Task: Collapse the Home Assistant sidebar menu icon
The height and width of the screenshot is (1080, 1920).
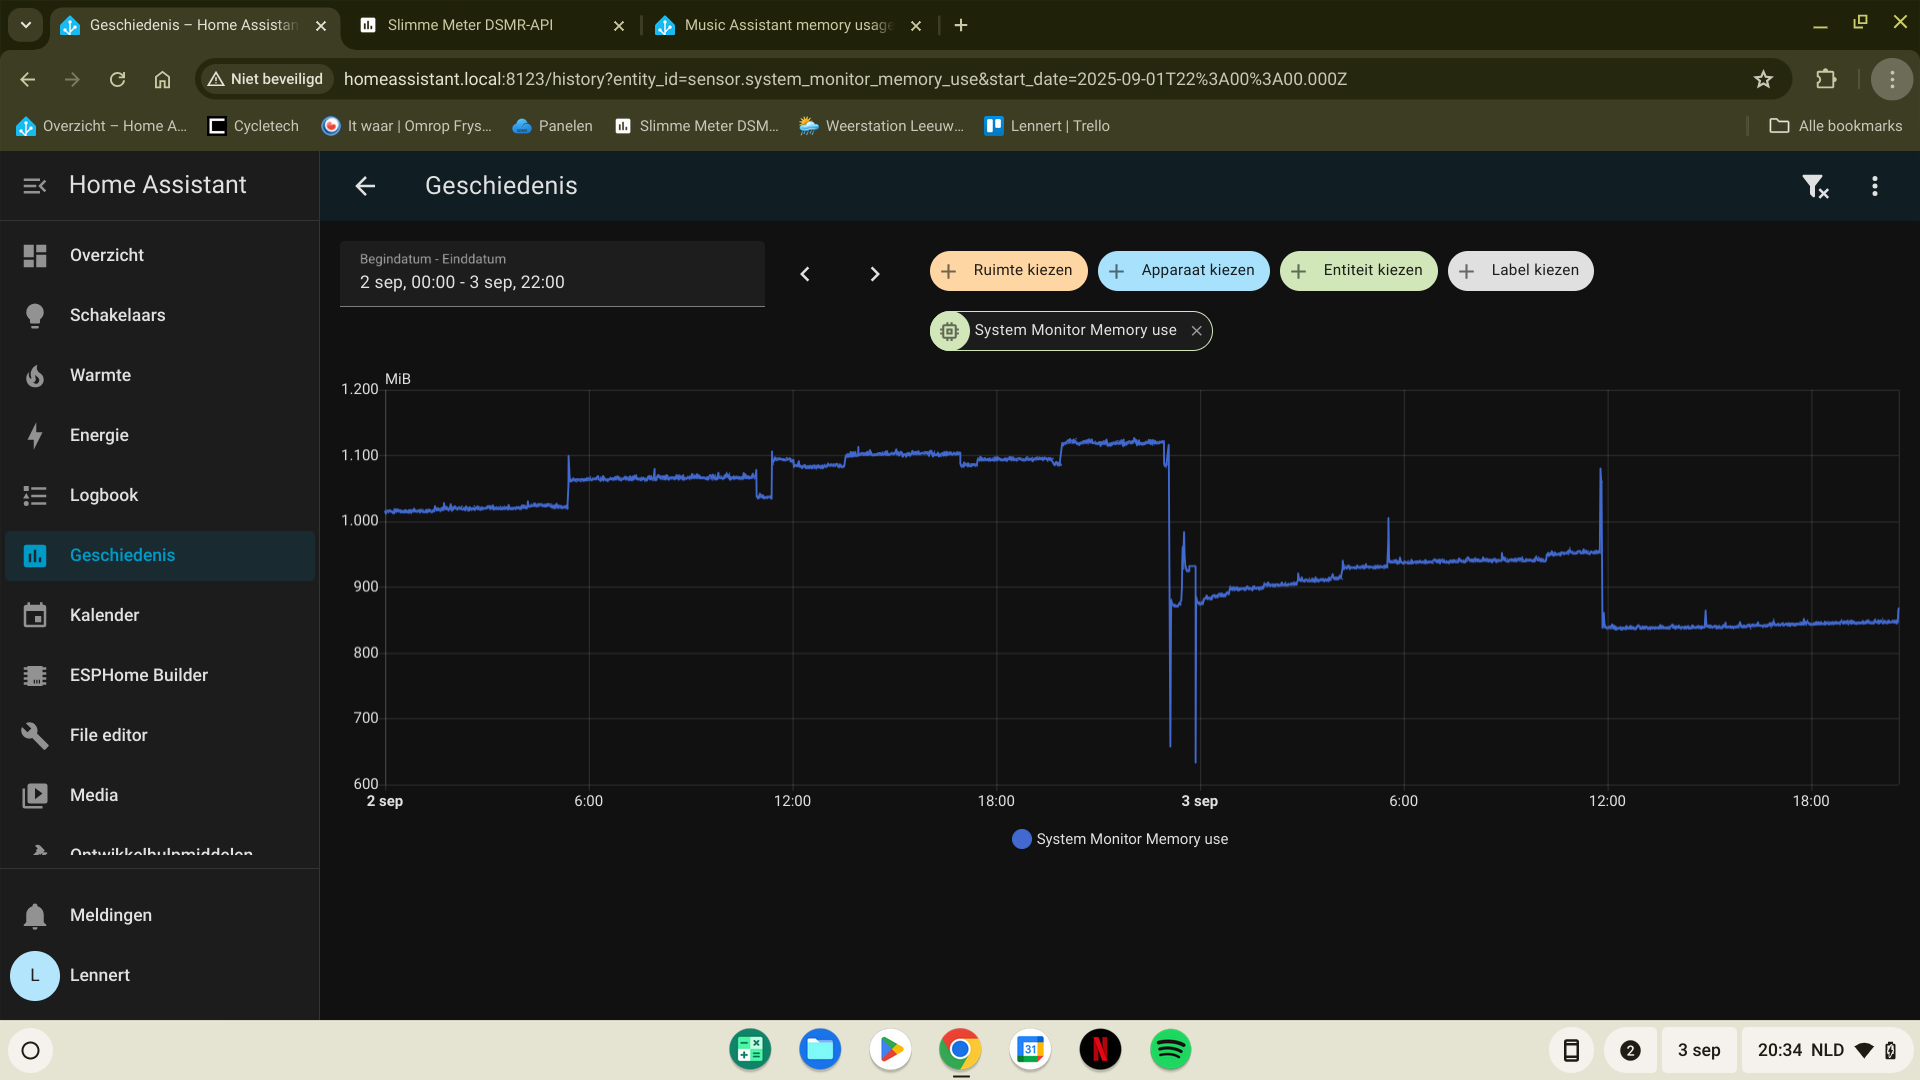Action: [x=35, y=186]
